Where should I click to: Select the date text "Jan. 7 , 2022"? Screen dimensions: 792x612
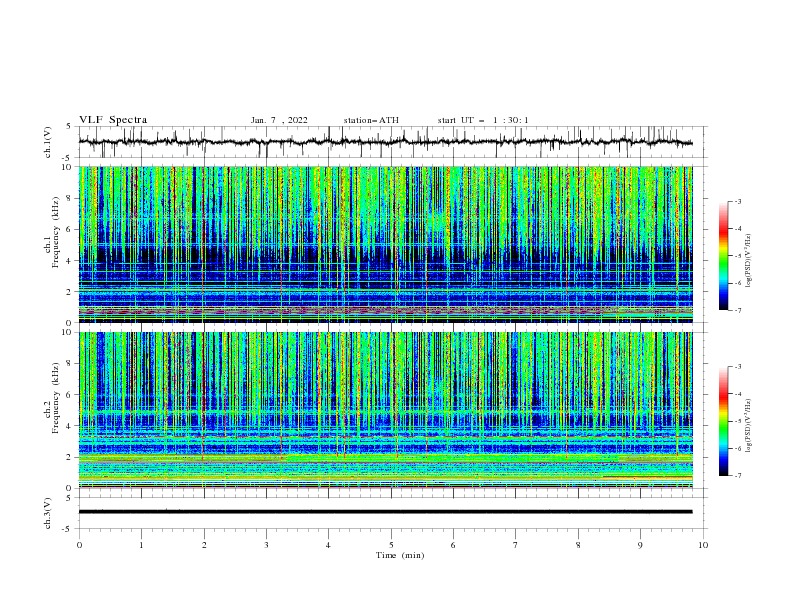(x=279, y=120)
